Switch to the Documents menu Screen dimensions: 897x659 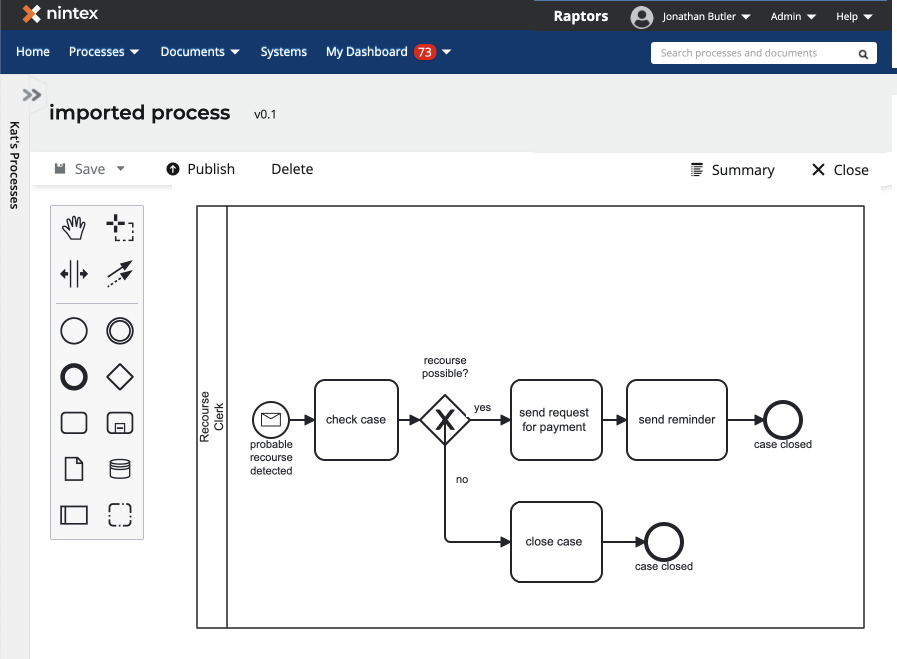199,51
